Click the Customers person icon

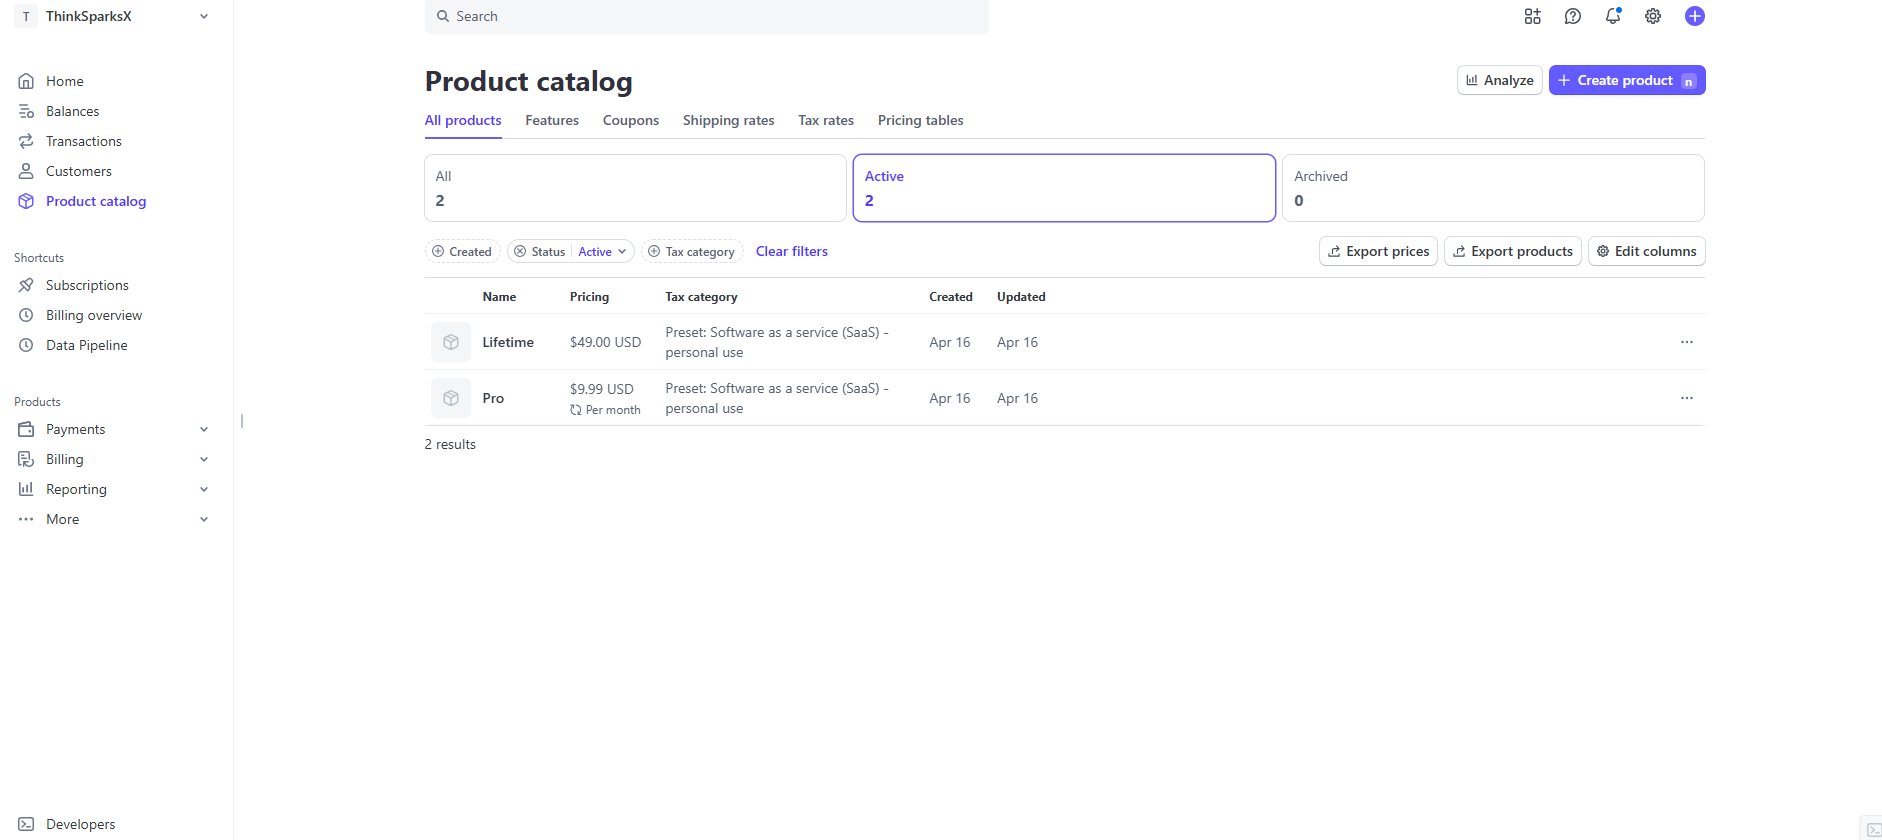coord(26,171)
